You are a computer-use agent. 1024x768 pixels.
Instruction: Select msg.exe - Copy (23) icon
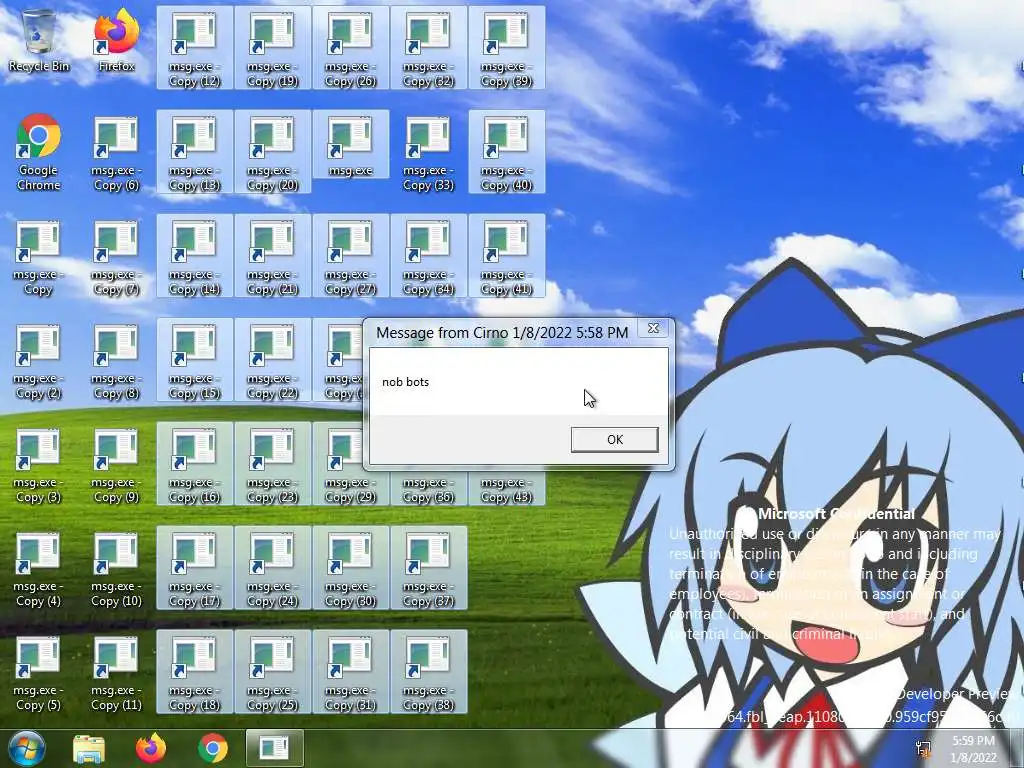point(272,464)
